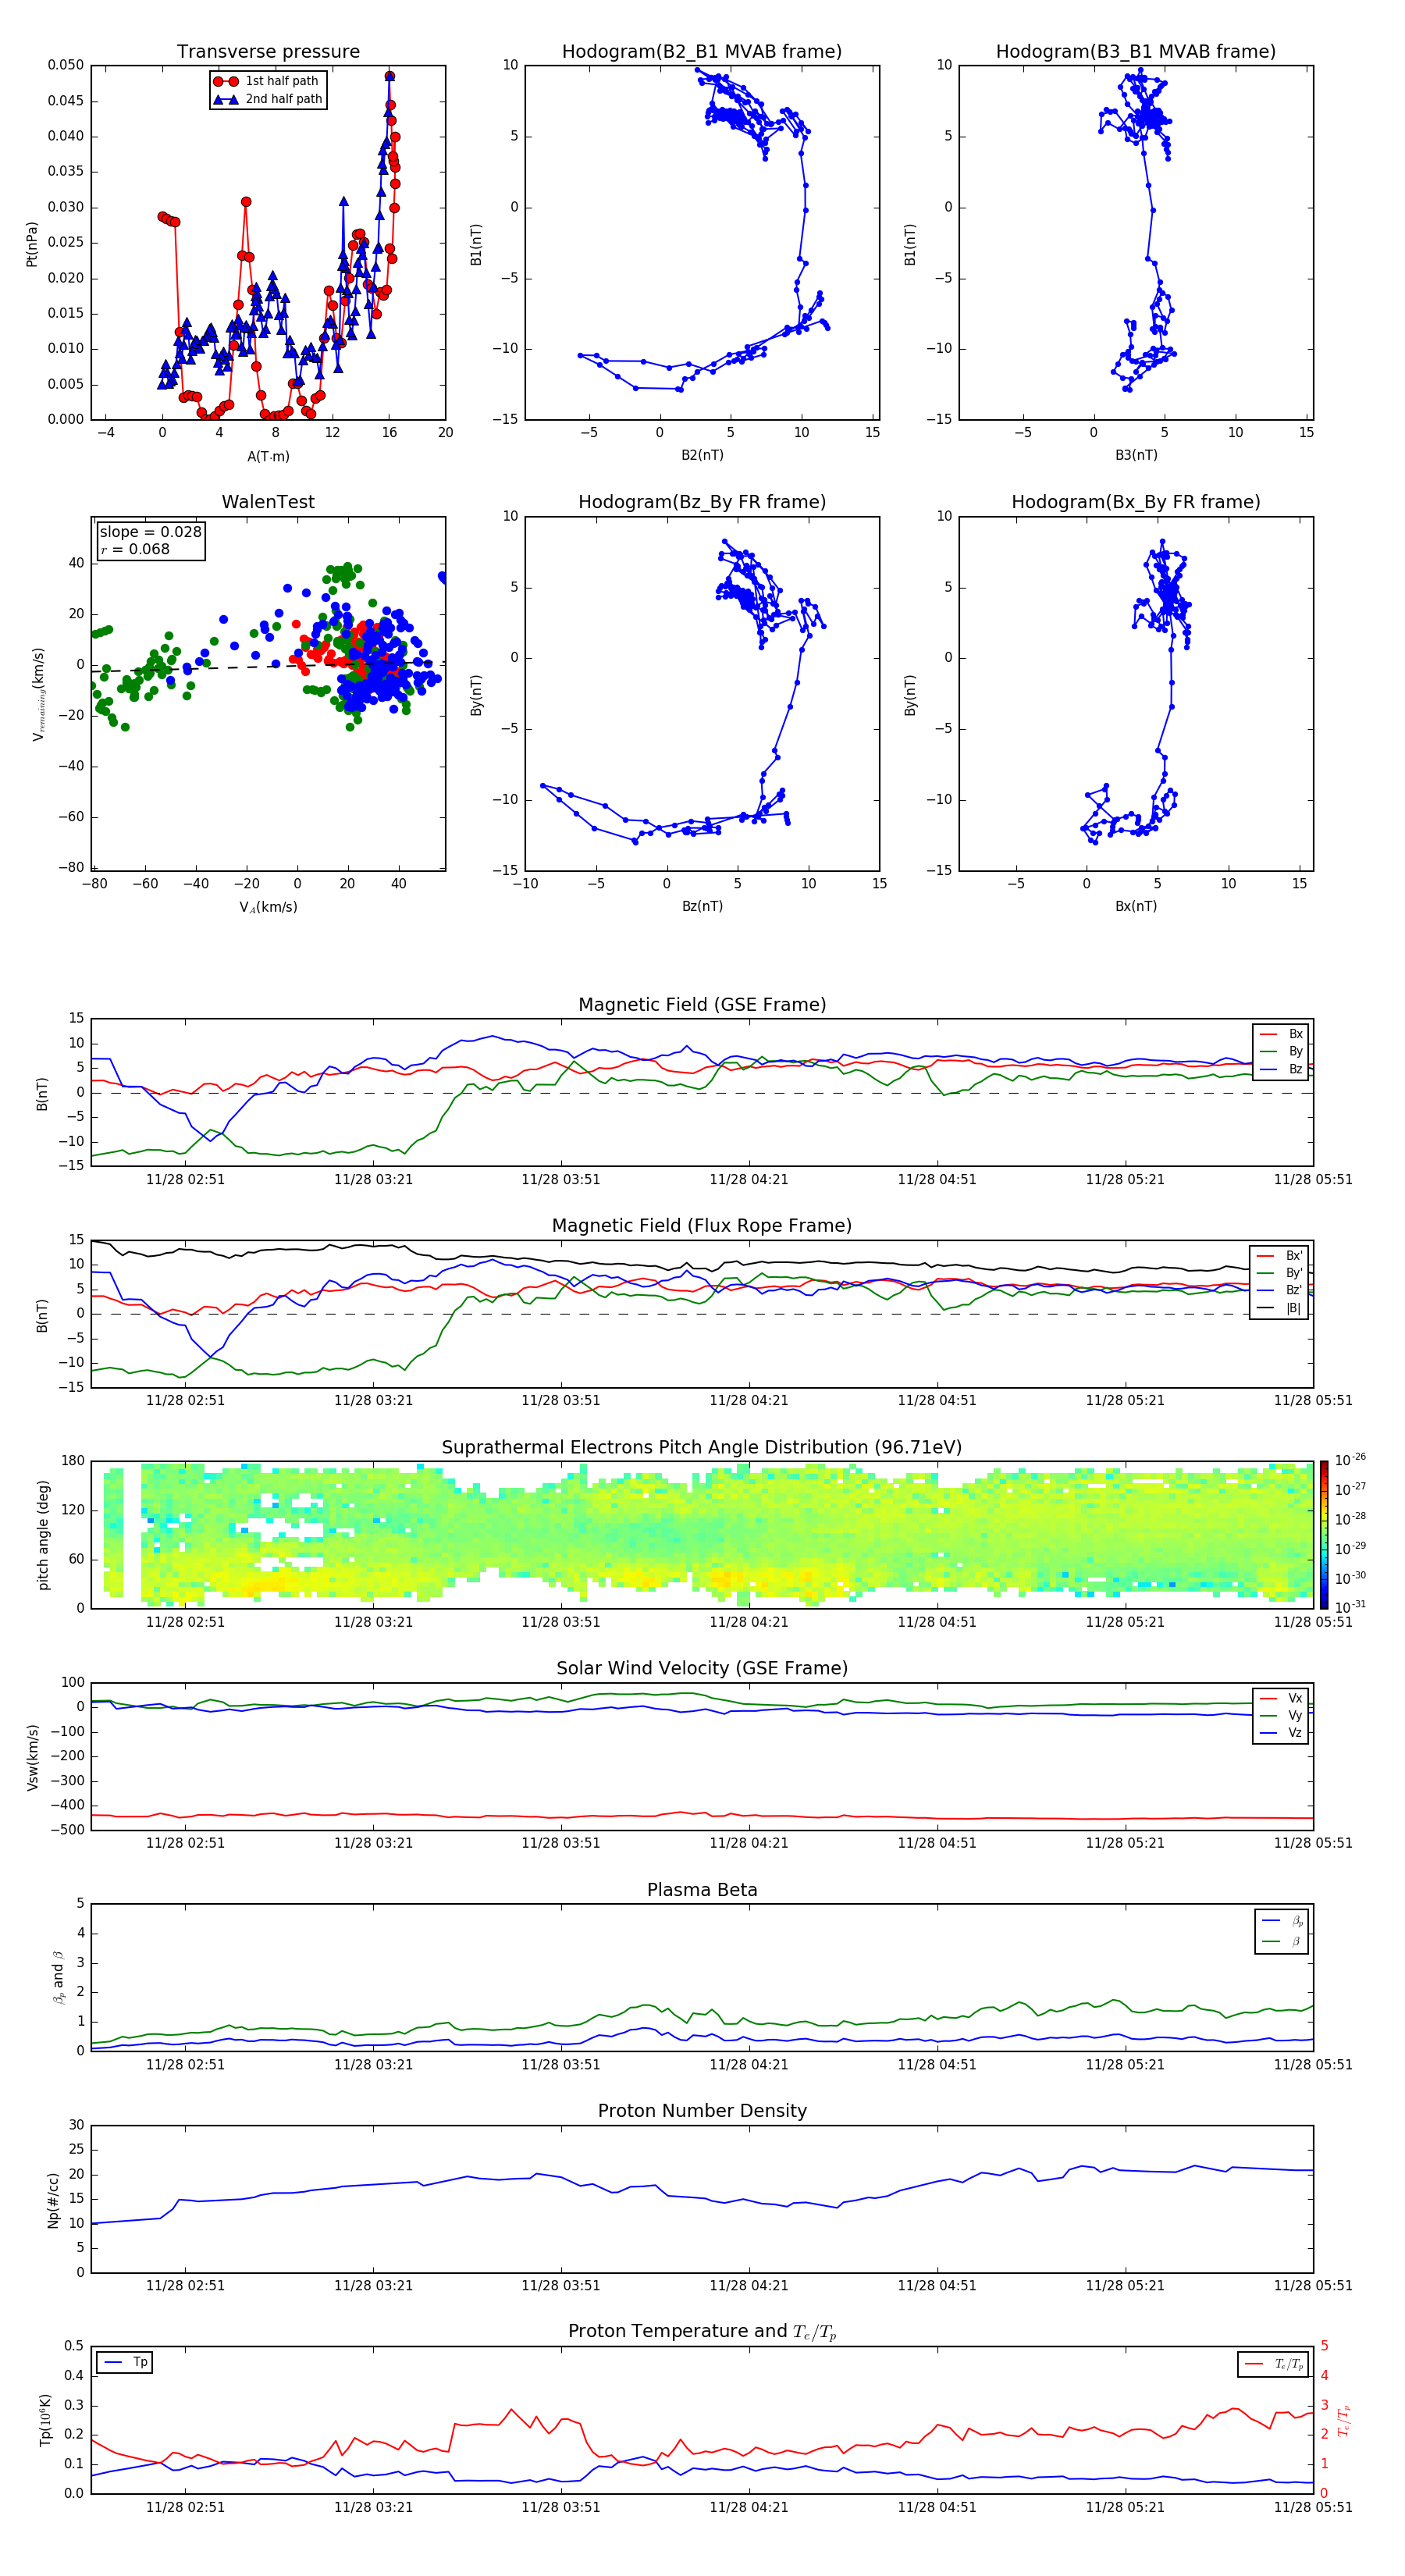The image size is (1405, 2576).
Task: Click the 'Transverse pressure' plot title
Action: click(268, 51)
